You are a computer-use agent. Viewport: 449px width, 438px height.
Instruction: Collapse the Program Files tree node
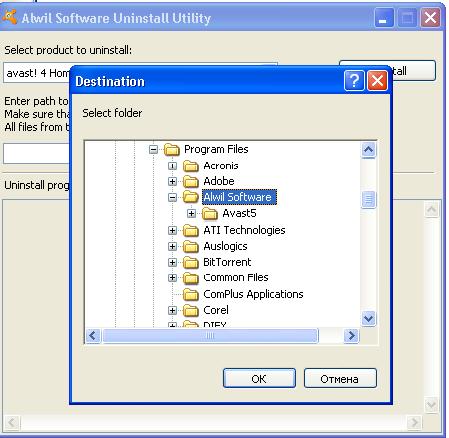pos(153,149)
